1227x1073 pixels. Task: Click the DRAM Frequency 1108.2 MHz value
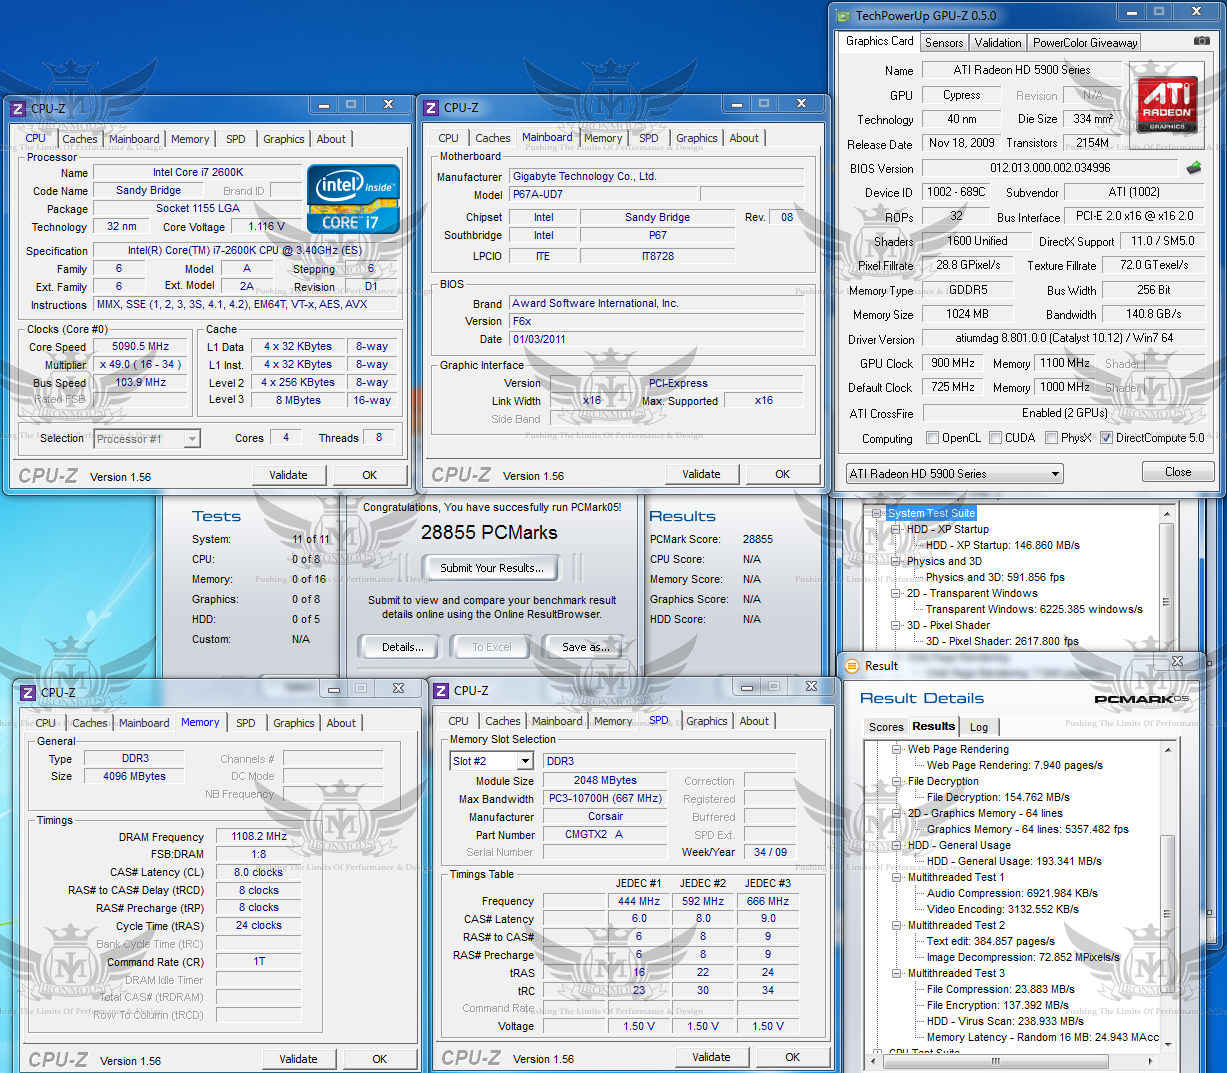(x=259, y=836)
